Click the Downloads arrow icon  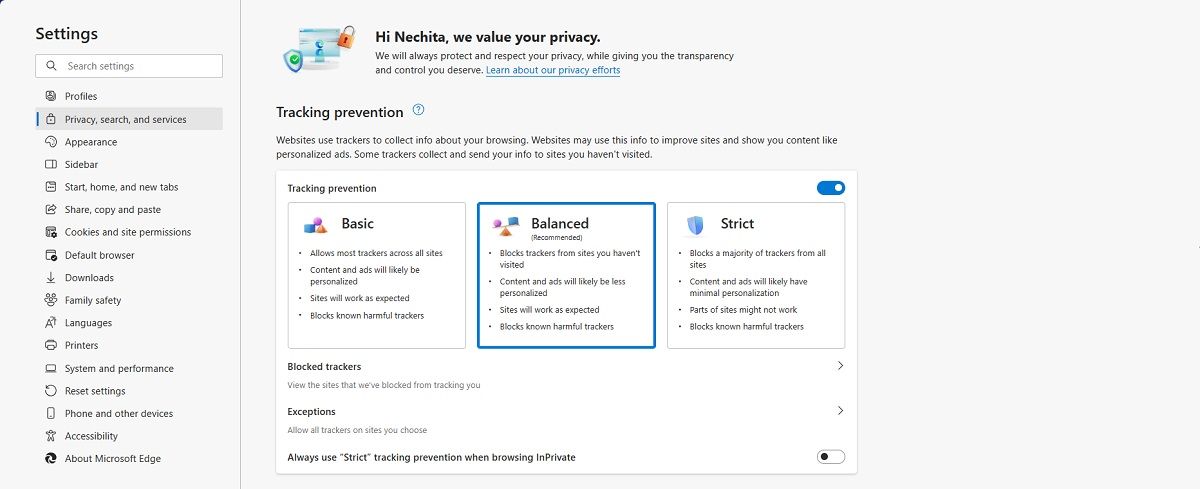tap(51, 278)
